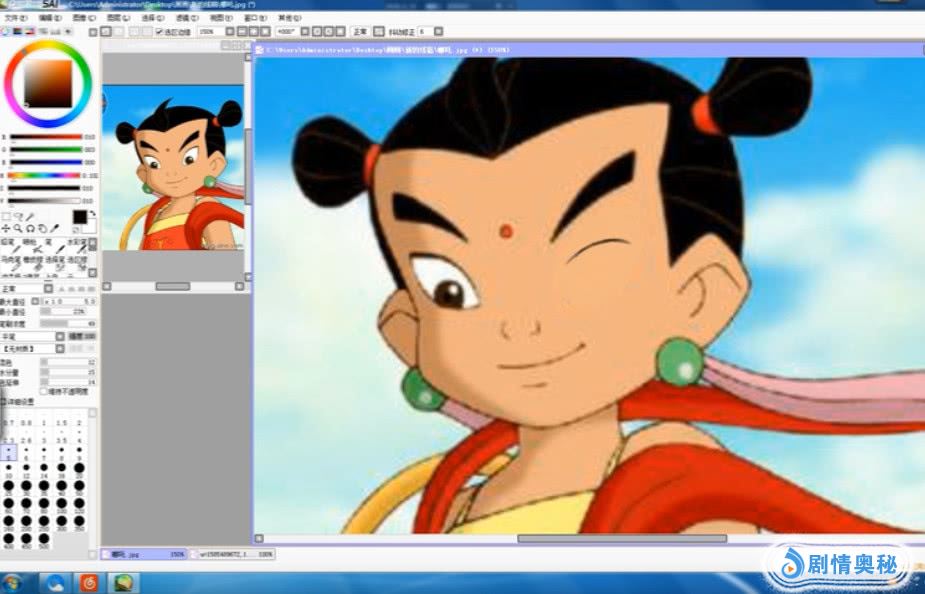Toggle the 选区边缘 checkbox in toolbar
This screenshot has height=594, width=925.
pos(158,32)
